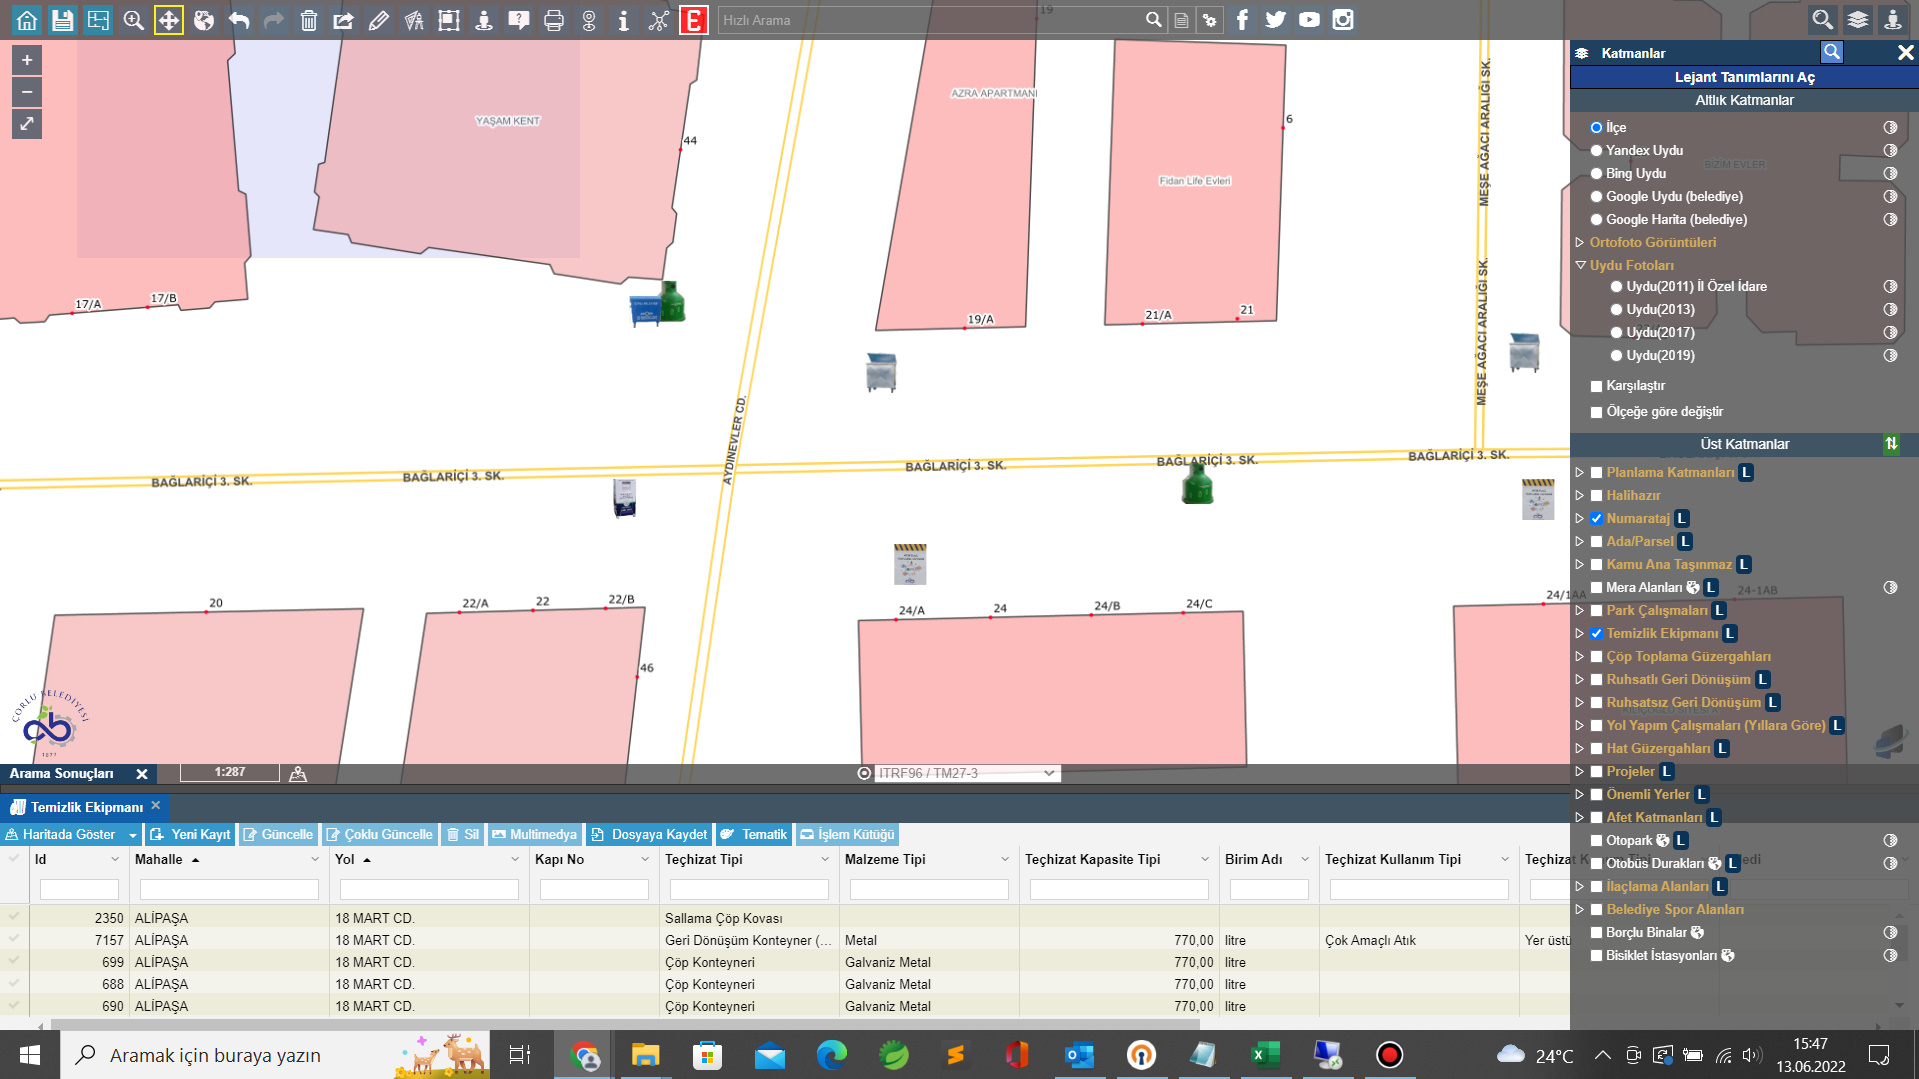This screenshot has height=1079, width=1919.
Task: Click the printer icon
Action: (x=553, y=20)
